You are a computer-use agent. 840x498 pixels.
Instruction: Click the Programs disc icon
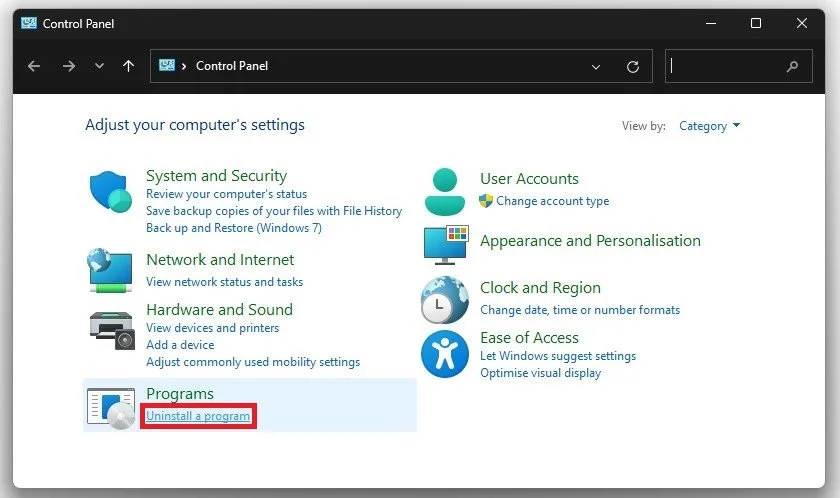[111, 409]
